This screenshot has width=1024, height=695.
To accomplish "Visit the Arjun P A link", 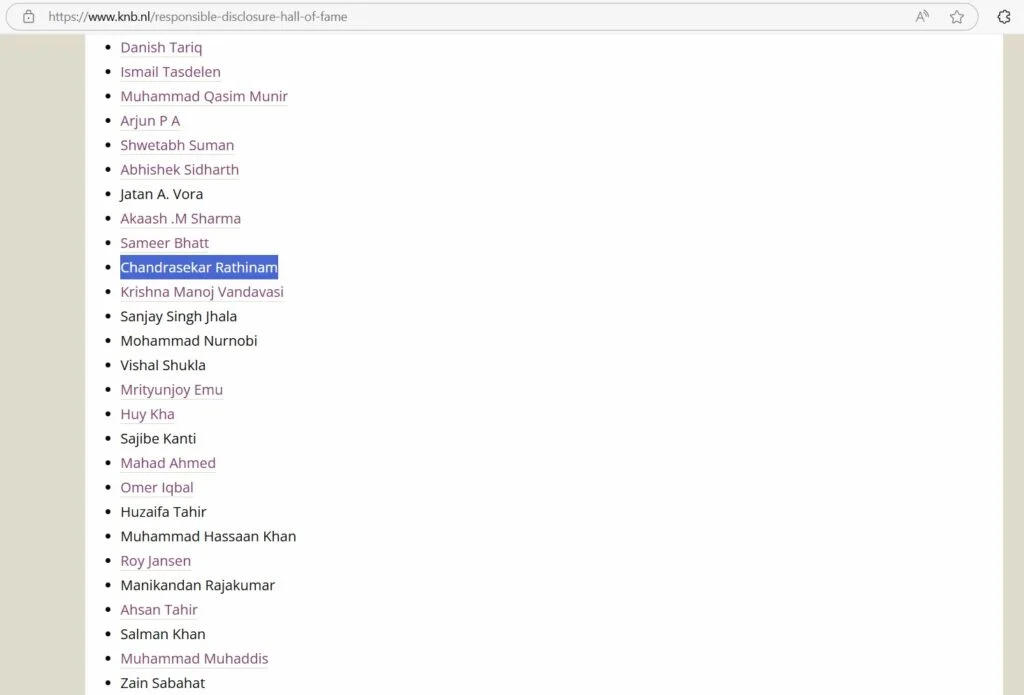I will pyautogui.click(x=150, y=121).
